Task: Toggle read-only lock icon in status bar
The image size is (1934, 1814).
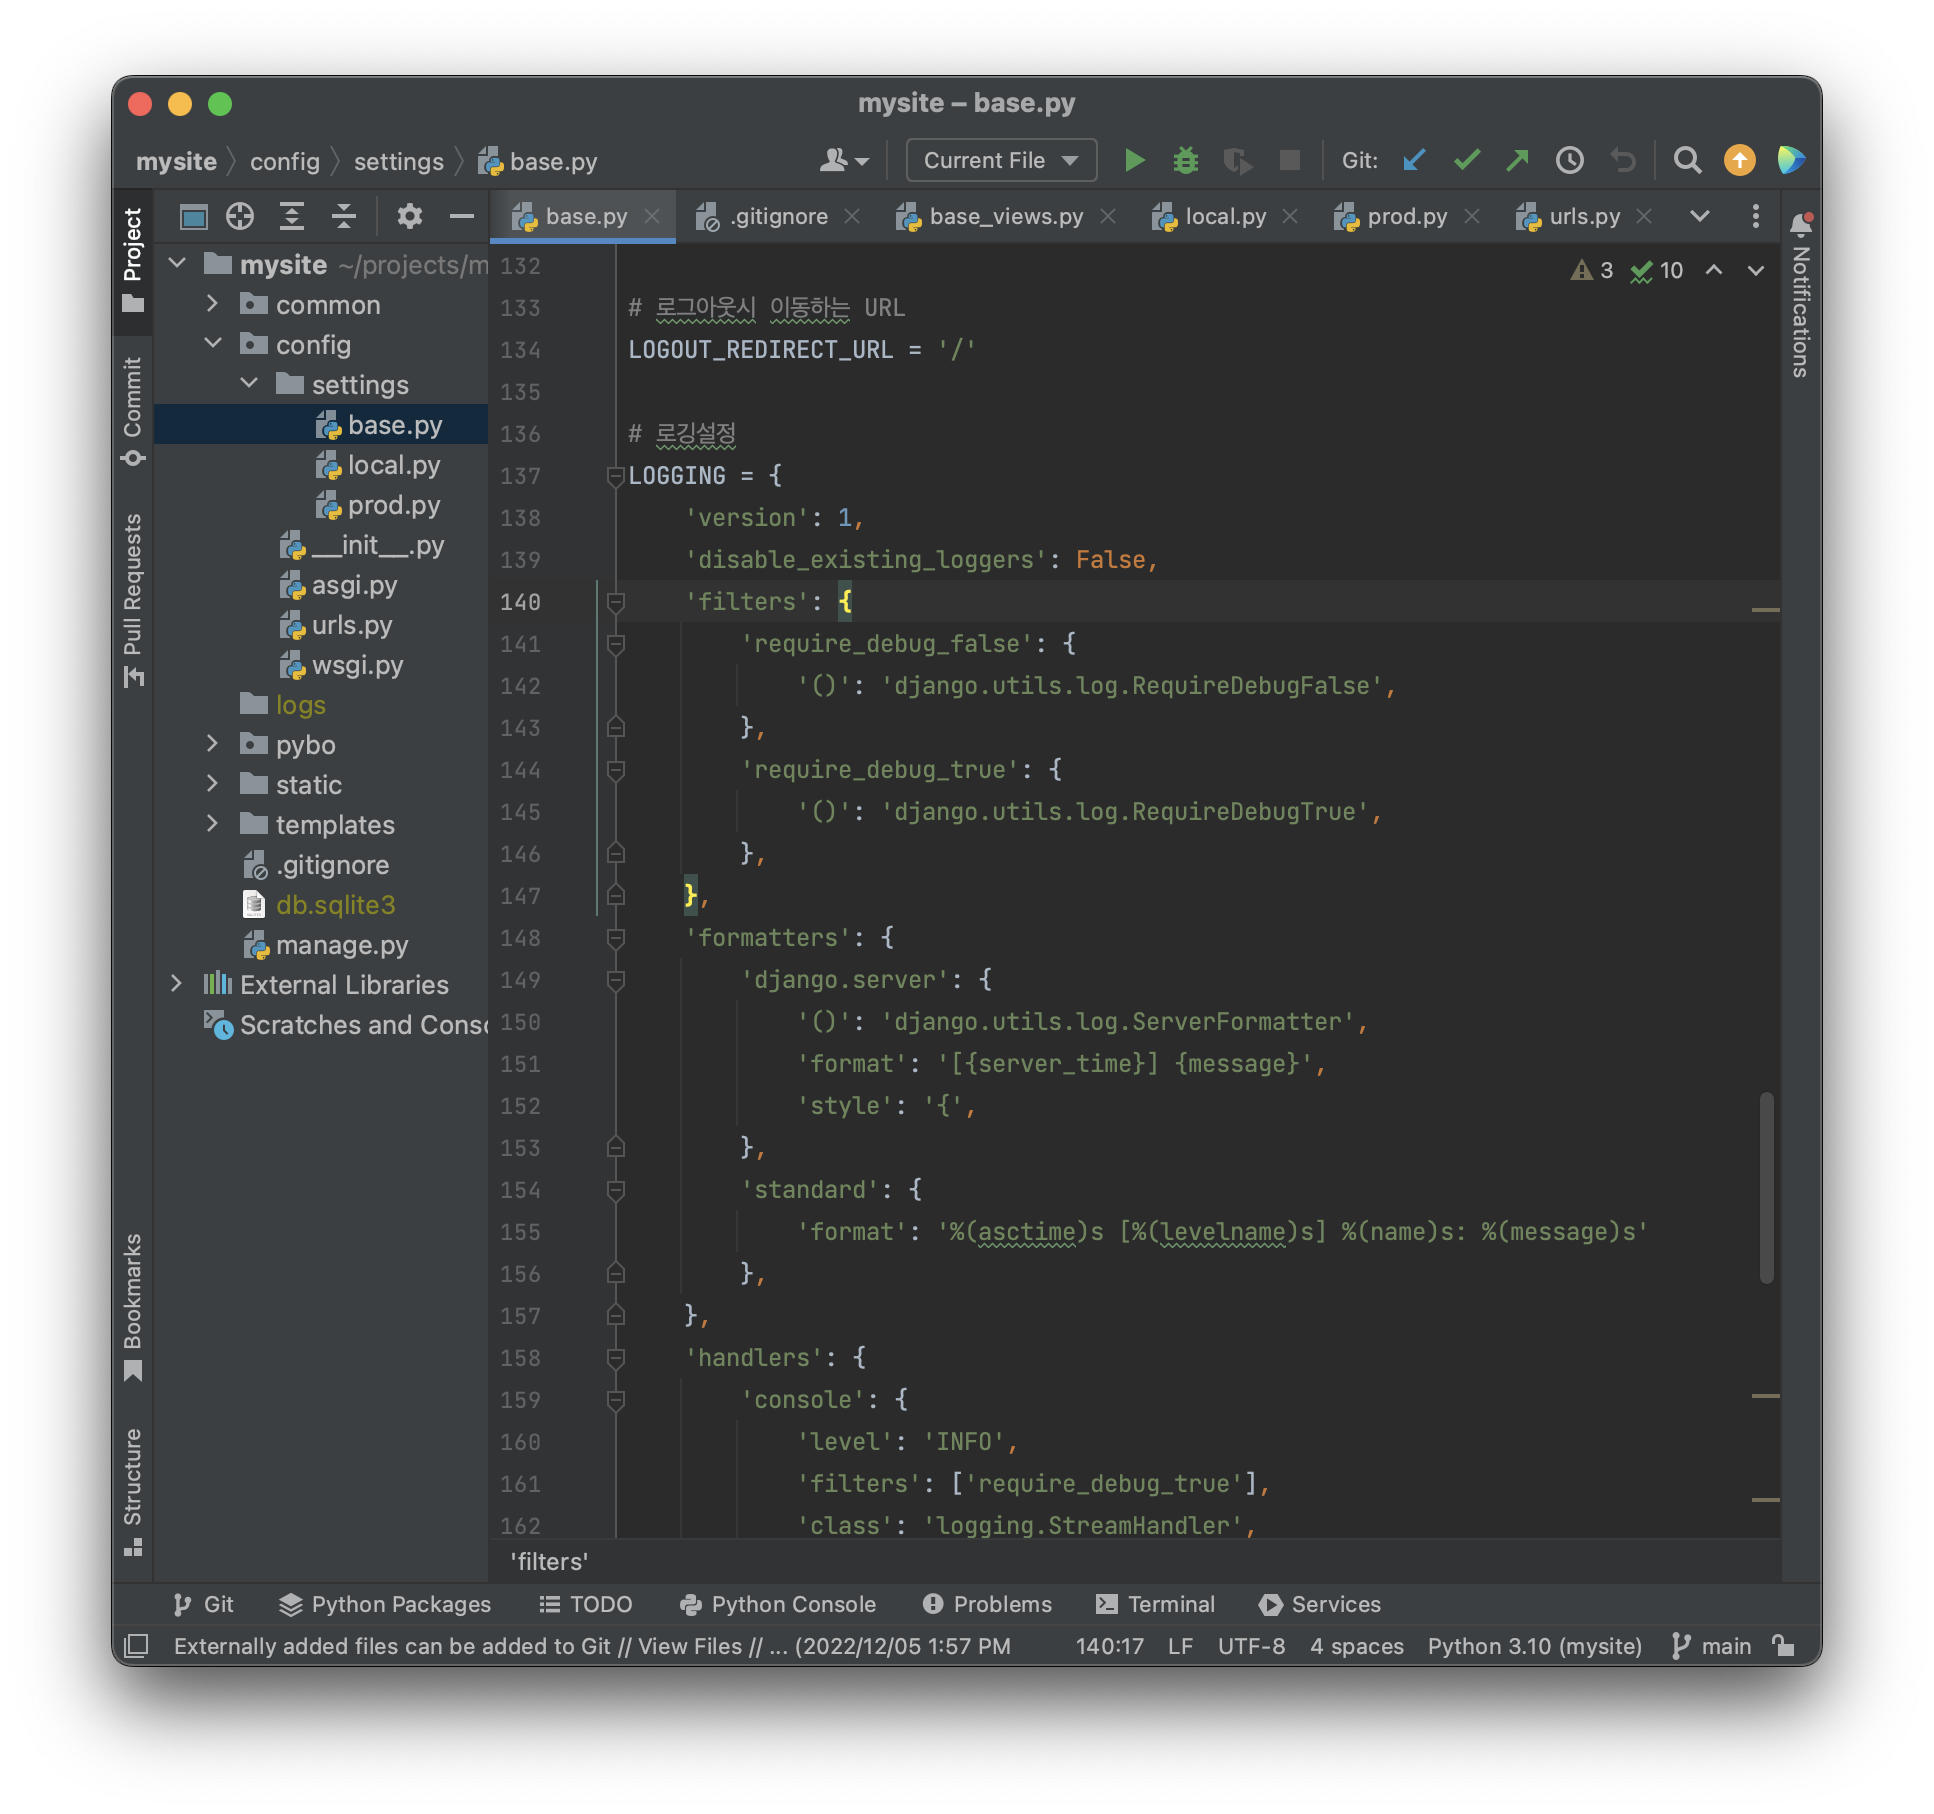Action: pyautogui.click(x=1783, y=1646)
